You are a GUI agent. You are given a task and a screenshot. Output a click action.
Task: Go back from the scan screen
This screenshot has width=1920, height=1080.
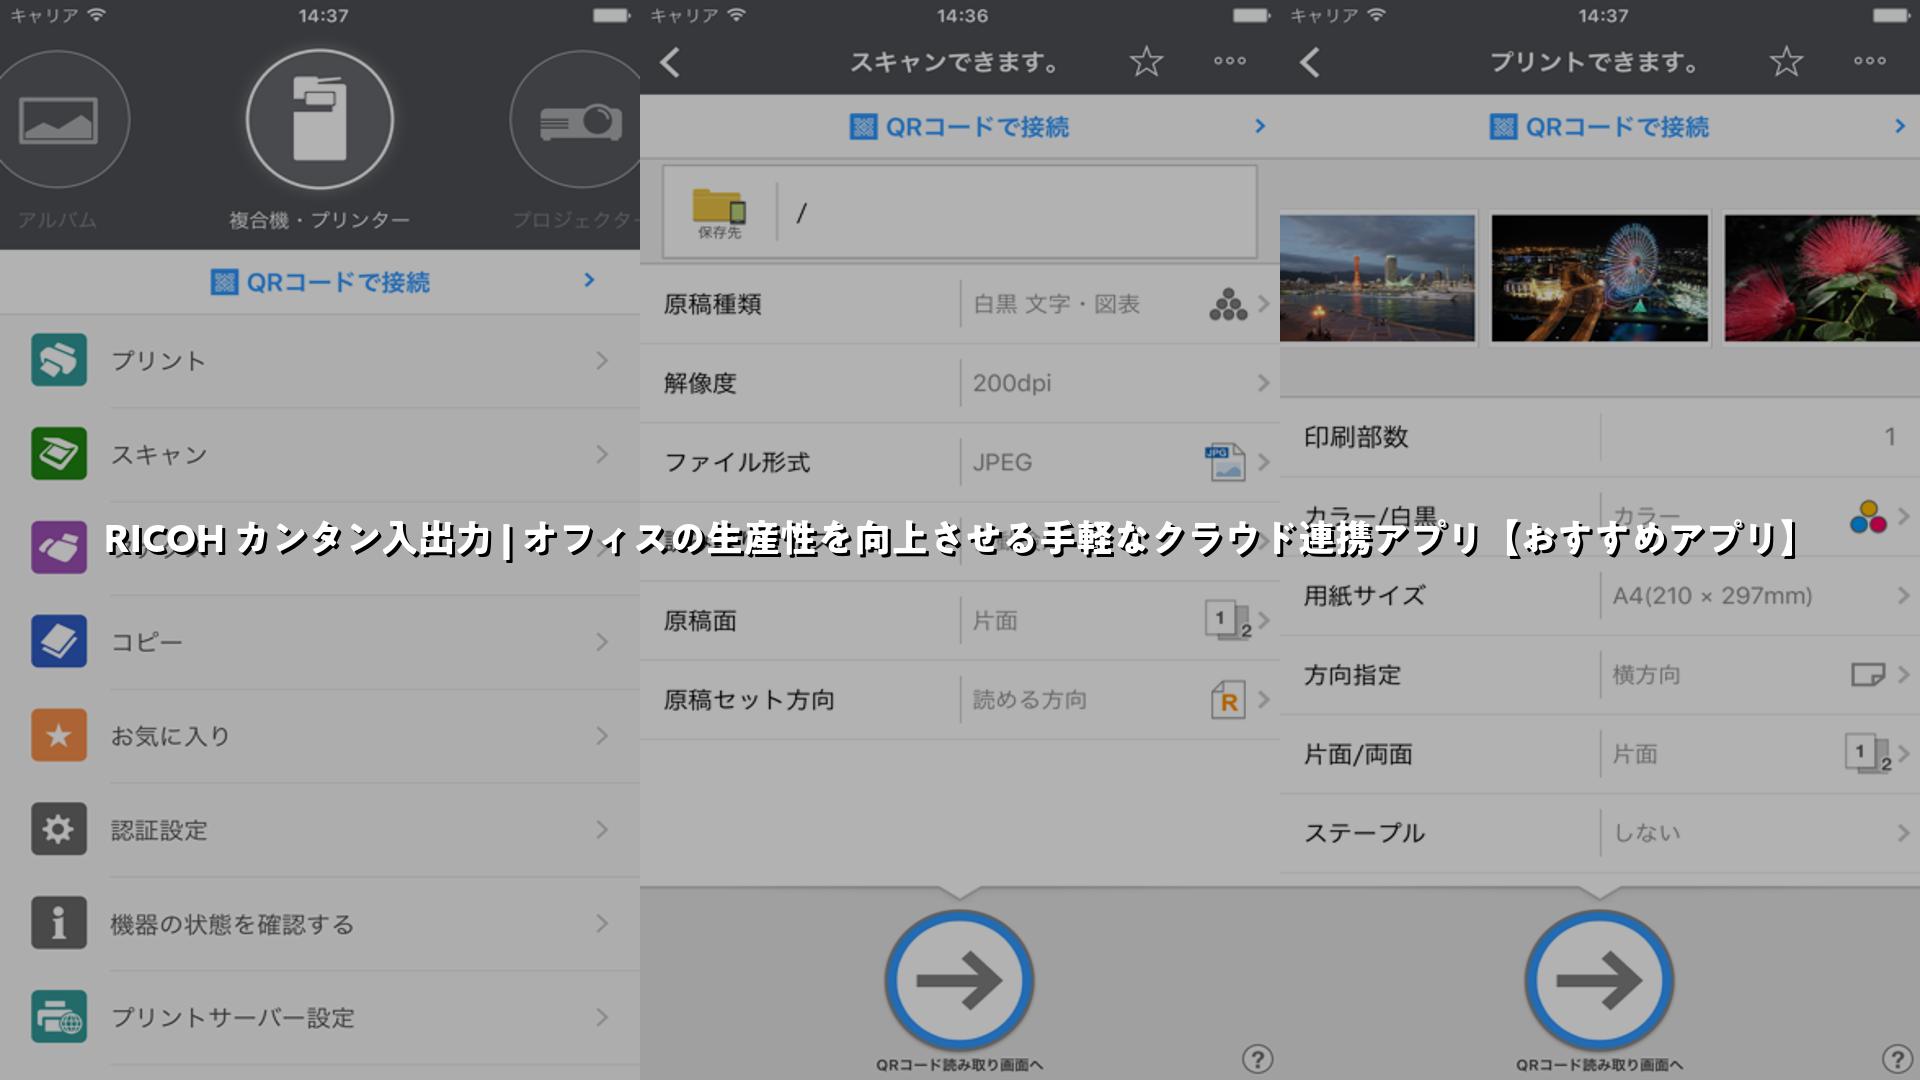point(671,62)
